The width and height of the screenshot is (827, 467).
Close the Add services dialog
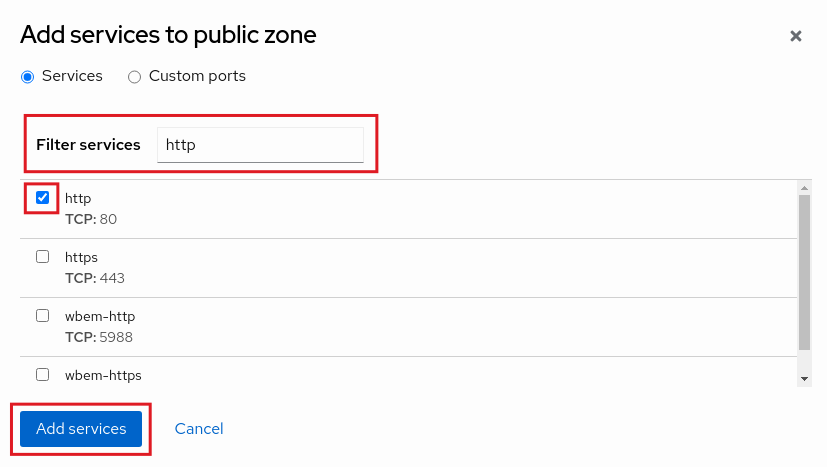[x=796, y=36]
